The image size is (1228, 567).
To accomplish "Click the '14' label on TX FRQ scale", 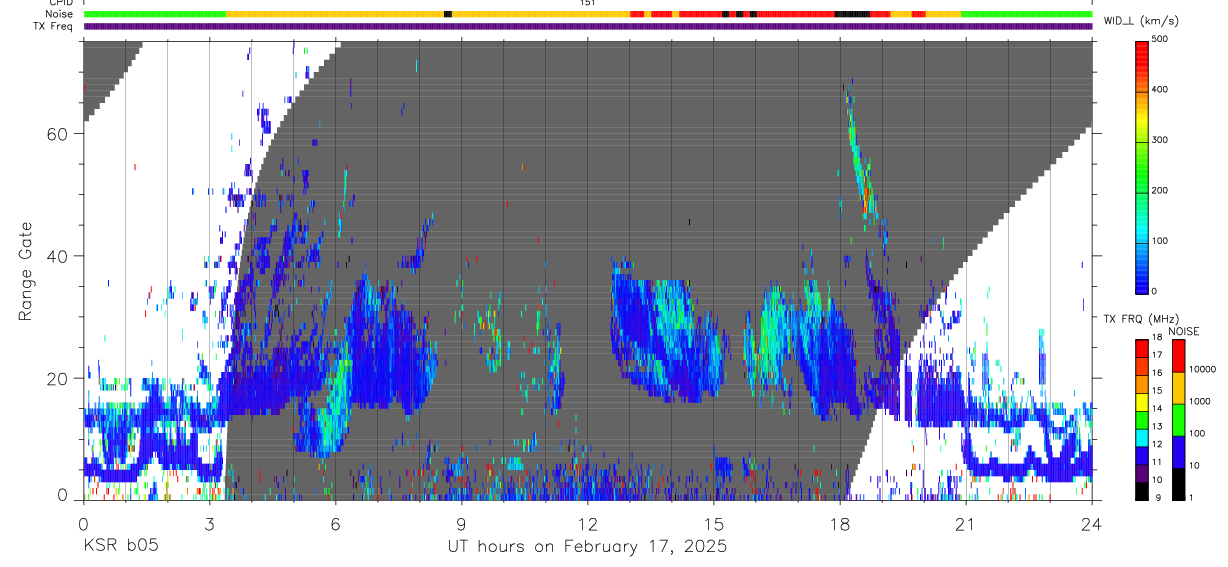I will click(1157, 408).
